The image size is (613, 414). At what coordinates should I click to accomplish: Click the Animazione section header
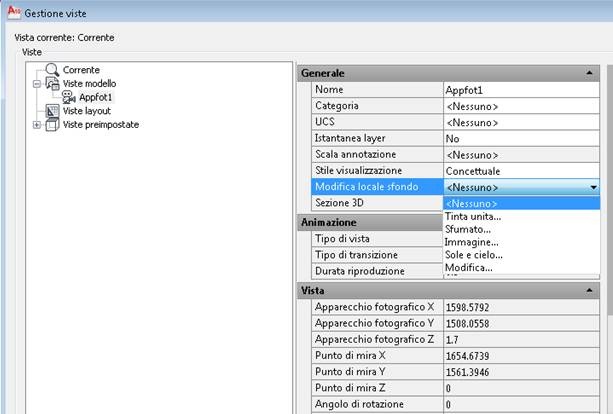(x=370, y=222)
